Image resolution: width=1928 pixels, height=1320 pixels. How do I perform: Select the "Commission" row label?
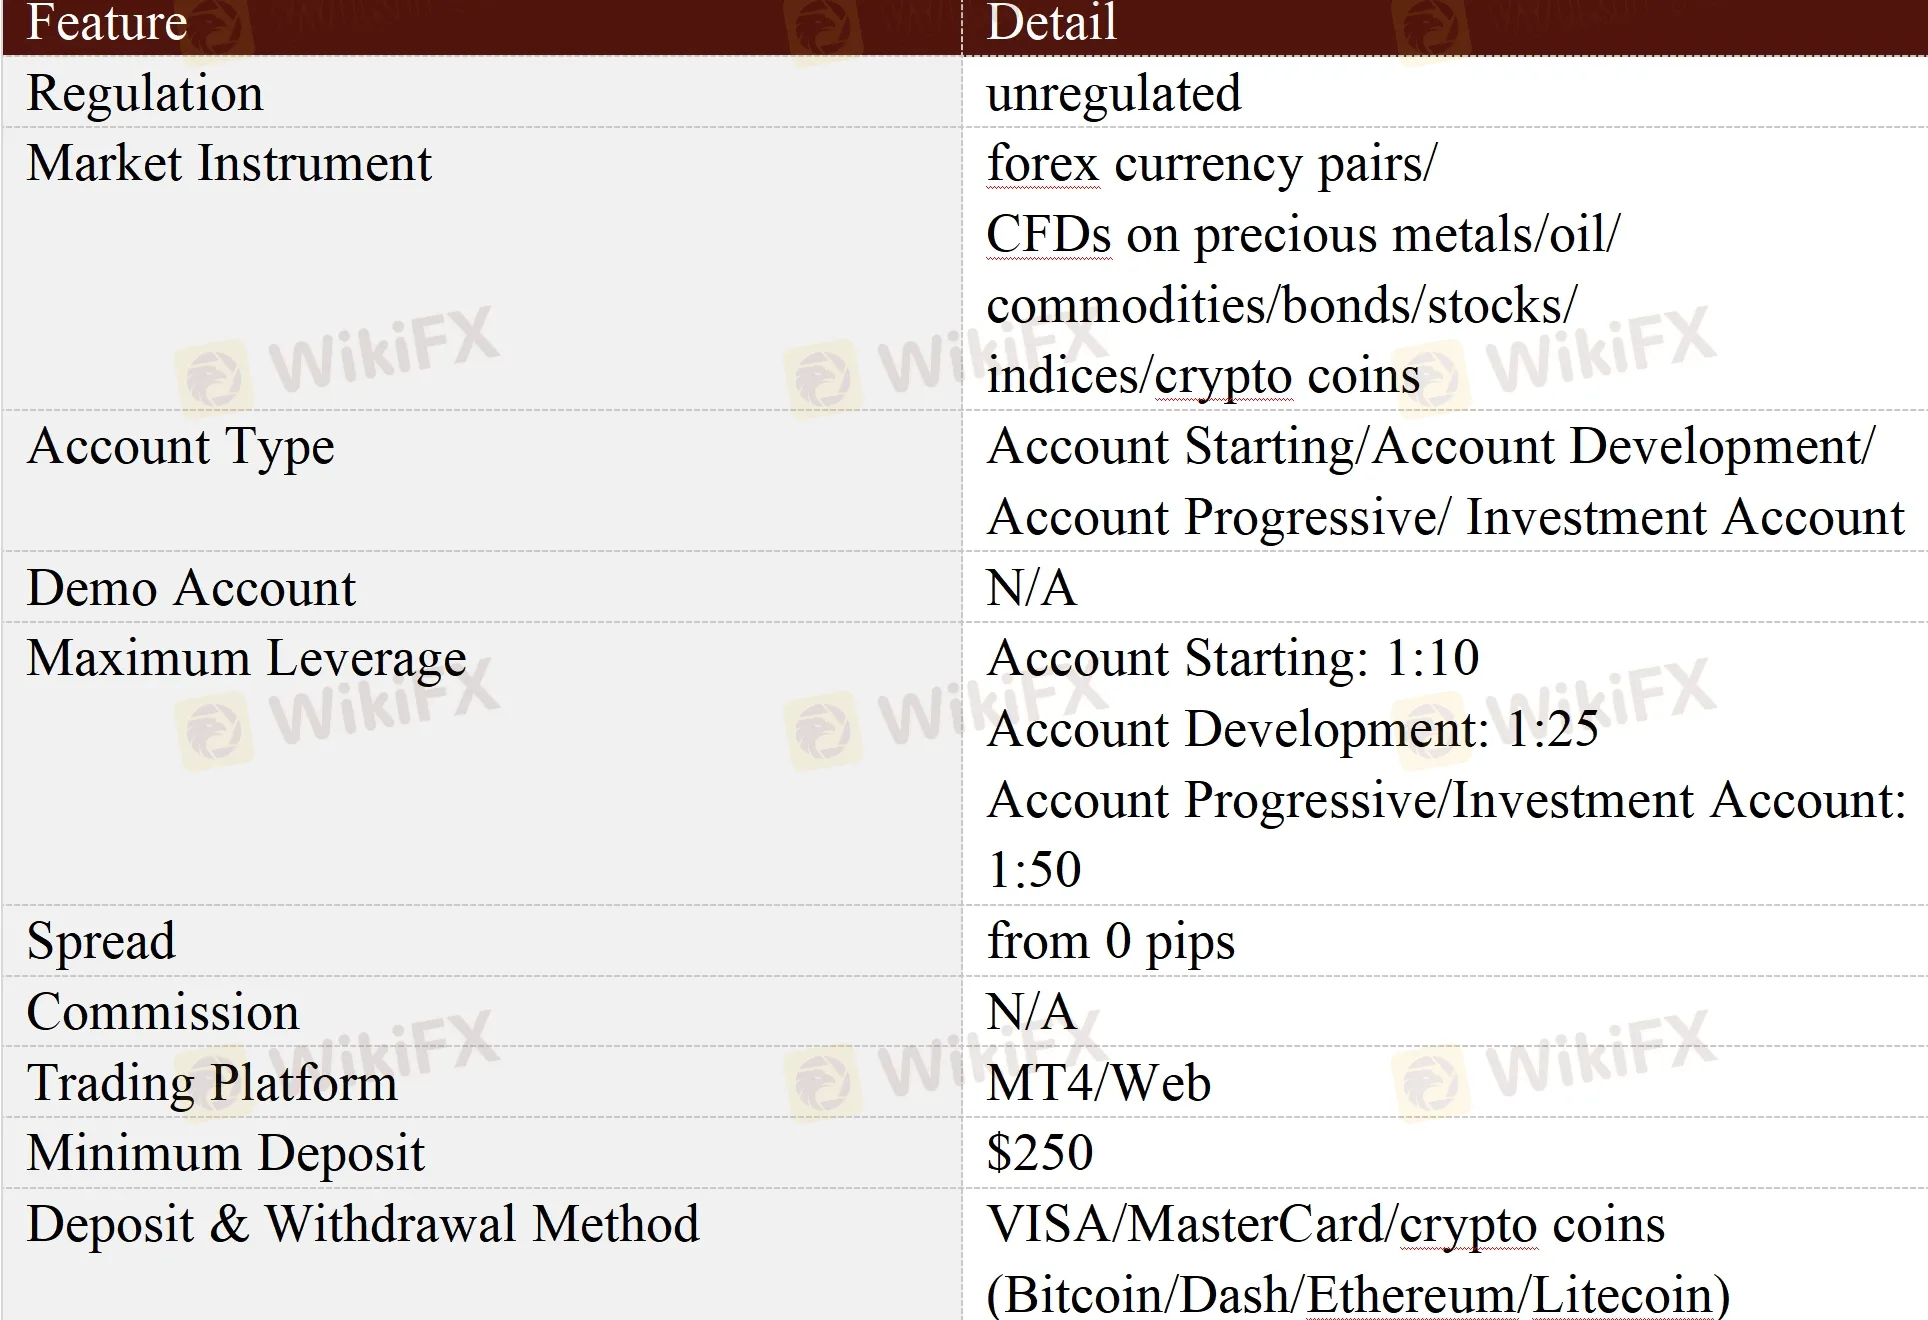coord(163,1012)
